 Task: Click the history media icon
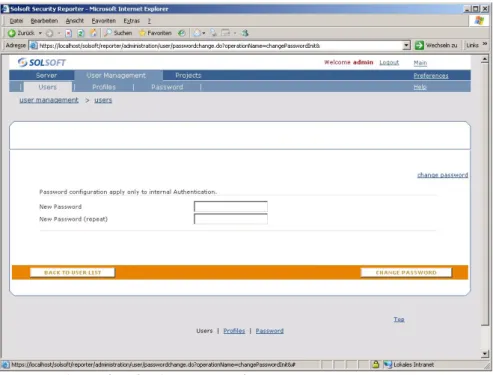tap(181, 33)
